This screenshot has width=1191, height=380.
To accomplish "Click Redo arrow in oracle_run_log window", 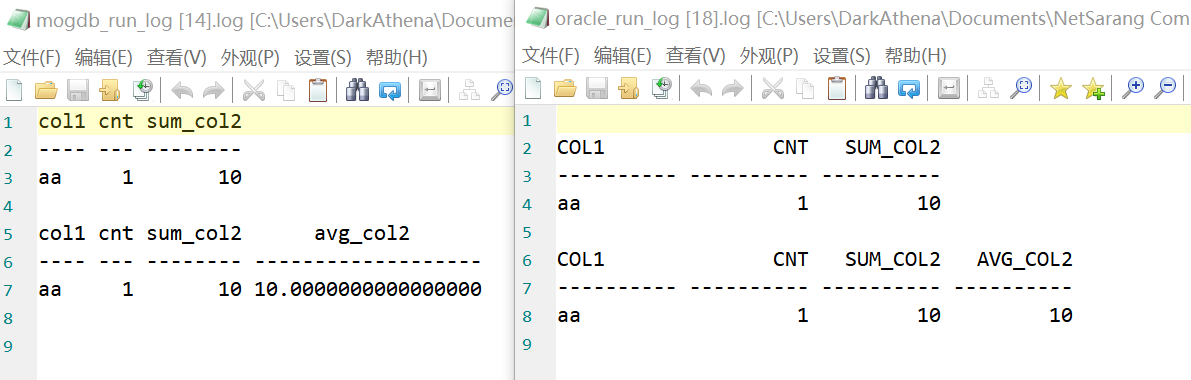I will click(x=732, y=89).
